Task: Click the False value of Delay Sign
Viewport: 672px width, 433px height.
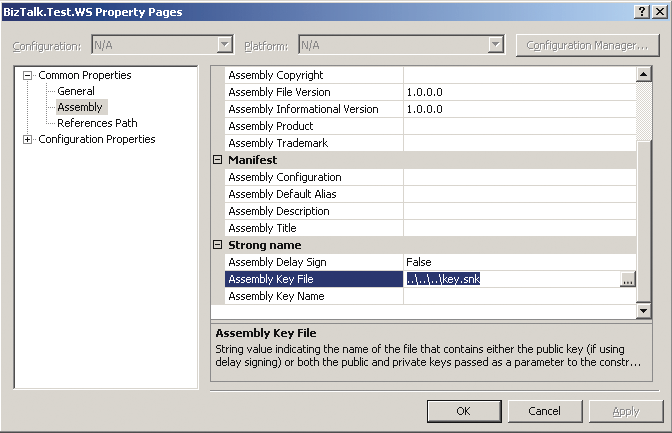Action: point(519,262)
